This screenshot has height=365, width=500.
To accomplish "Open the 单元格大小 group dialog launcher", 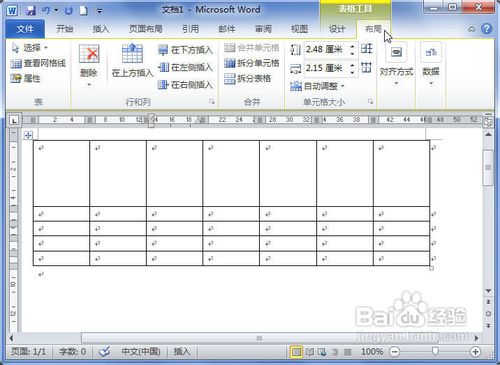I will tap(370, 102).
